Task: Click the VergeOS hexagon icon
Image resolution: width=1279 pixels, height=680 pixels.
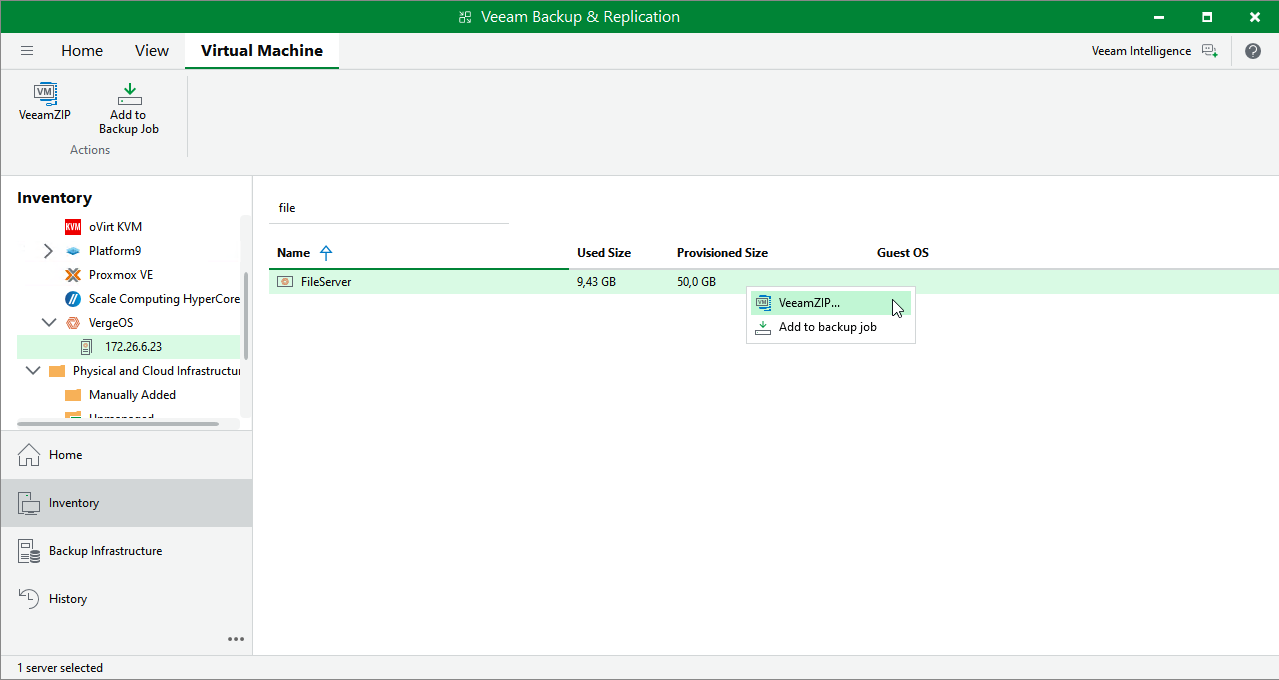Action: coord(73,323)
